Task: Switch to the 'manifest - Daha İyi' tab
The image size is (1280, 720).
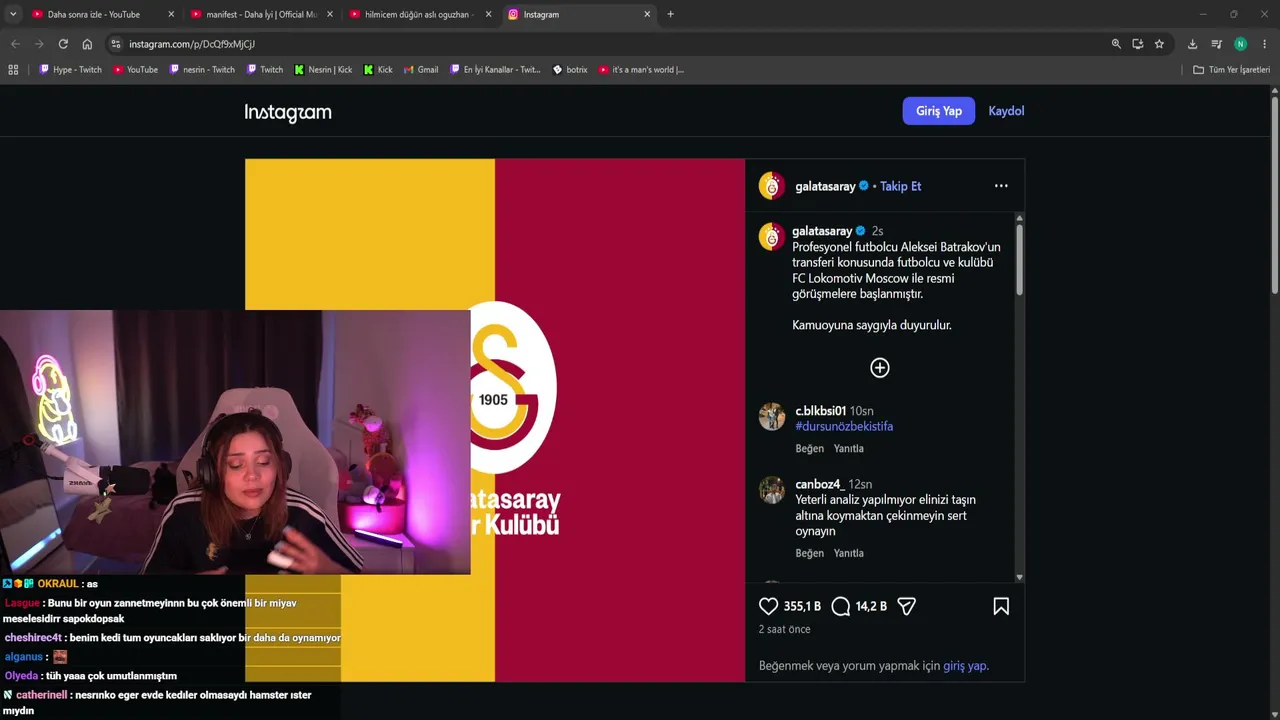Action: [262, 14]
